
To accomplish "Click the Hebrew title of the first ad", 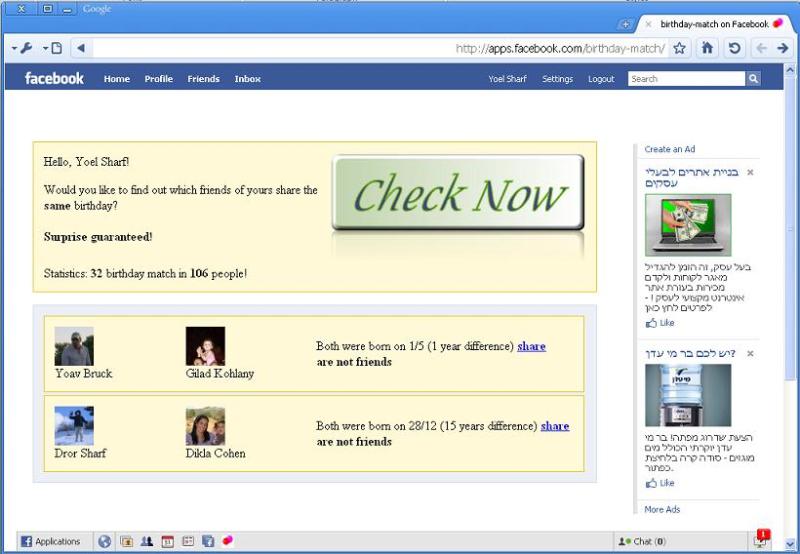I will coord(691,178).
